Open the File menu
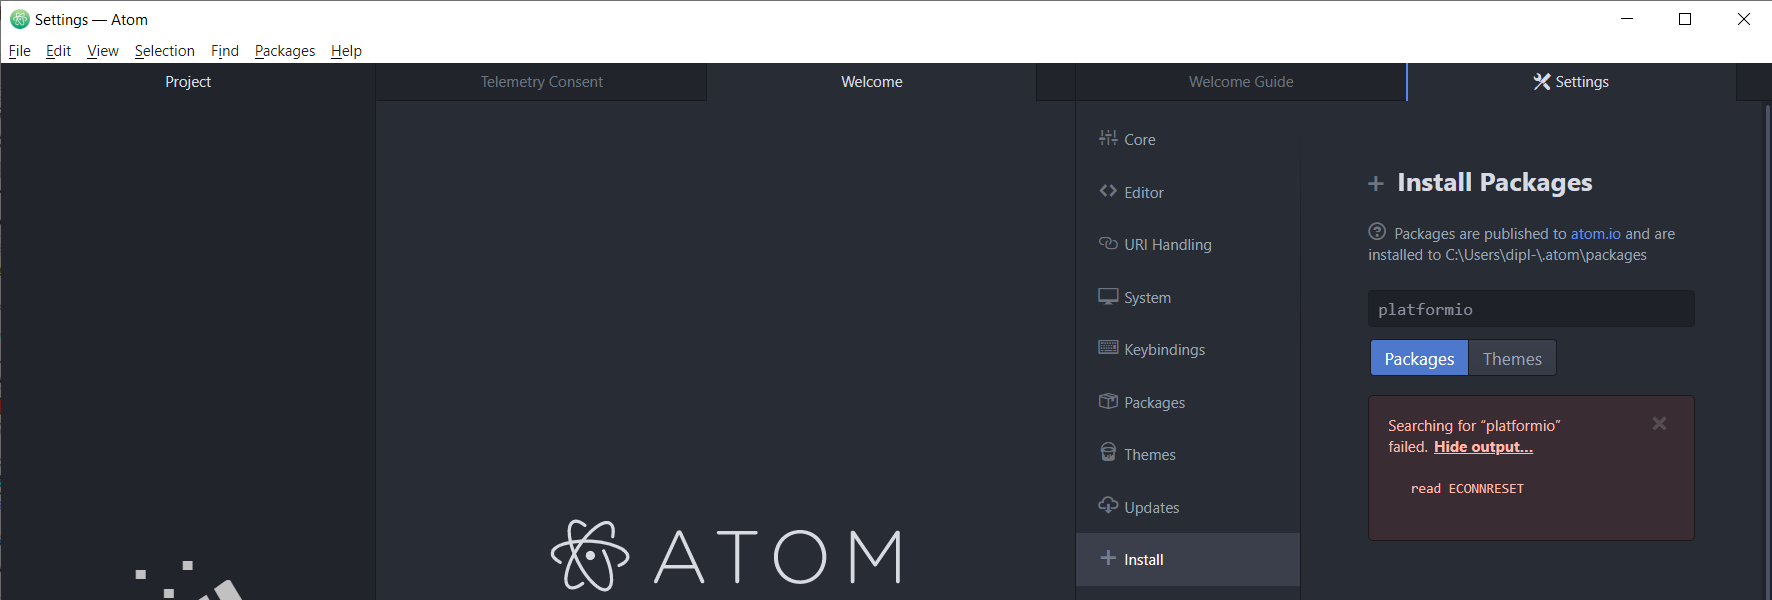The width and height of the screenshot is (1772, 600). [20, 51]
